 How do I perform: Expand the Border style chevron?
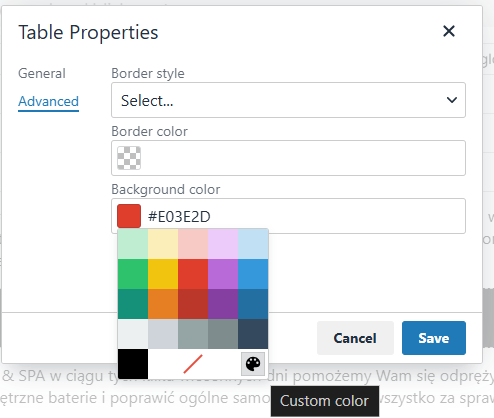click(x=452, y=100)
